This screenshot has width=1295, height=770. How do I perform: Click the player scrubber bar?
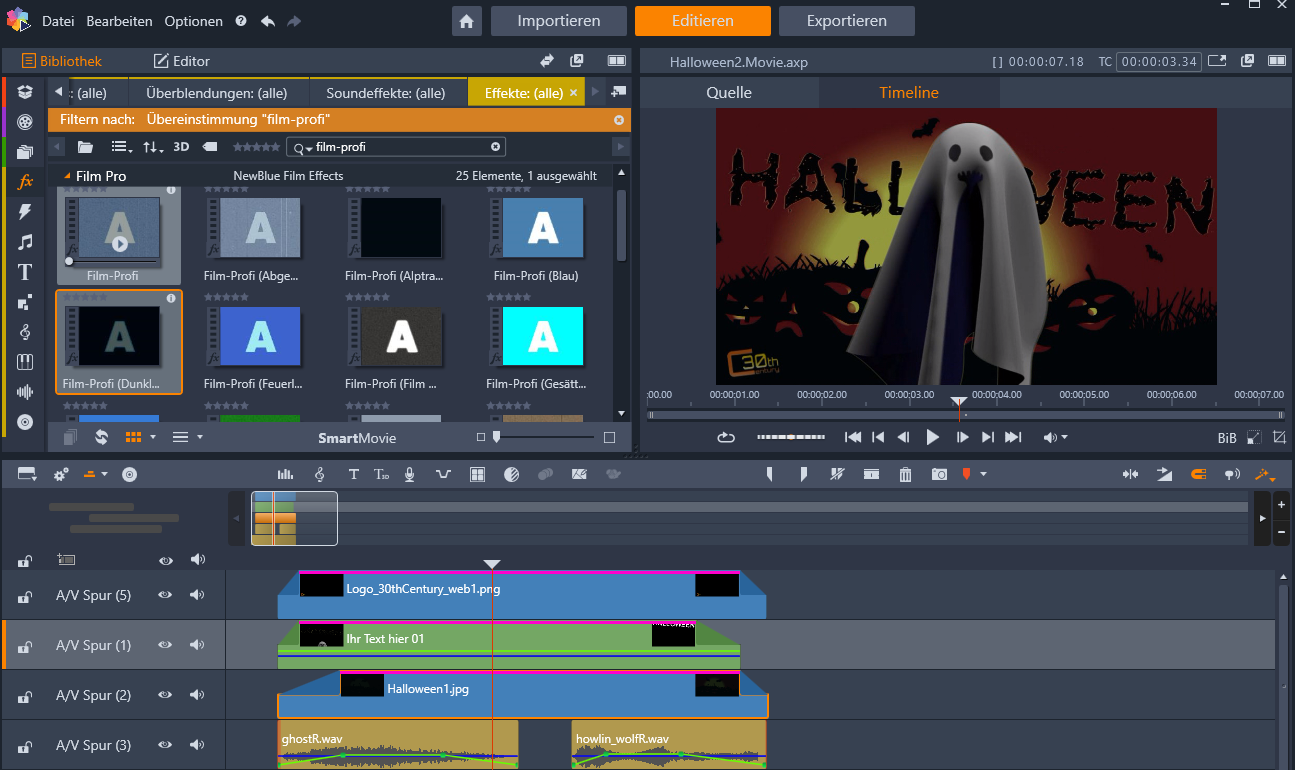coord(966,414)
